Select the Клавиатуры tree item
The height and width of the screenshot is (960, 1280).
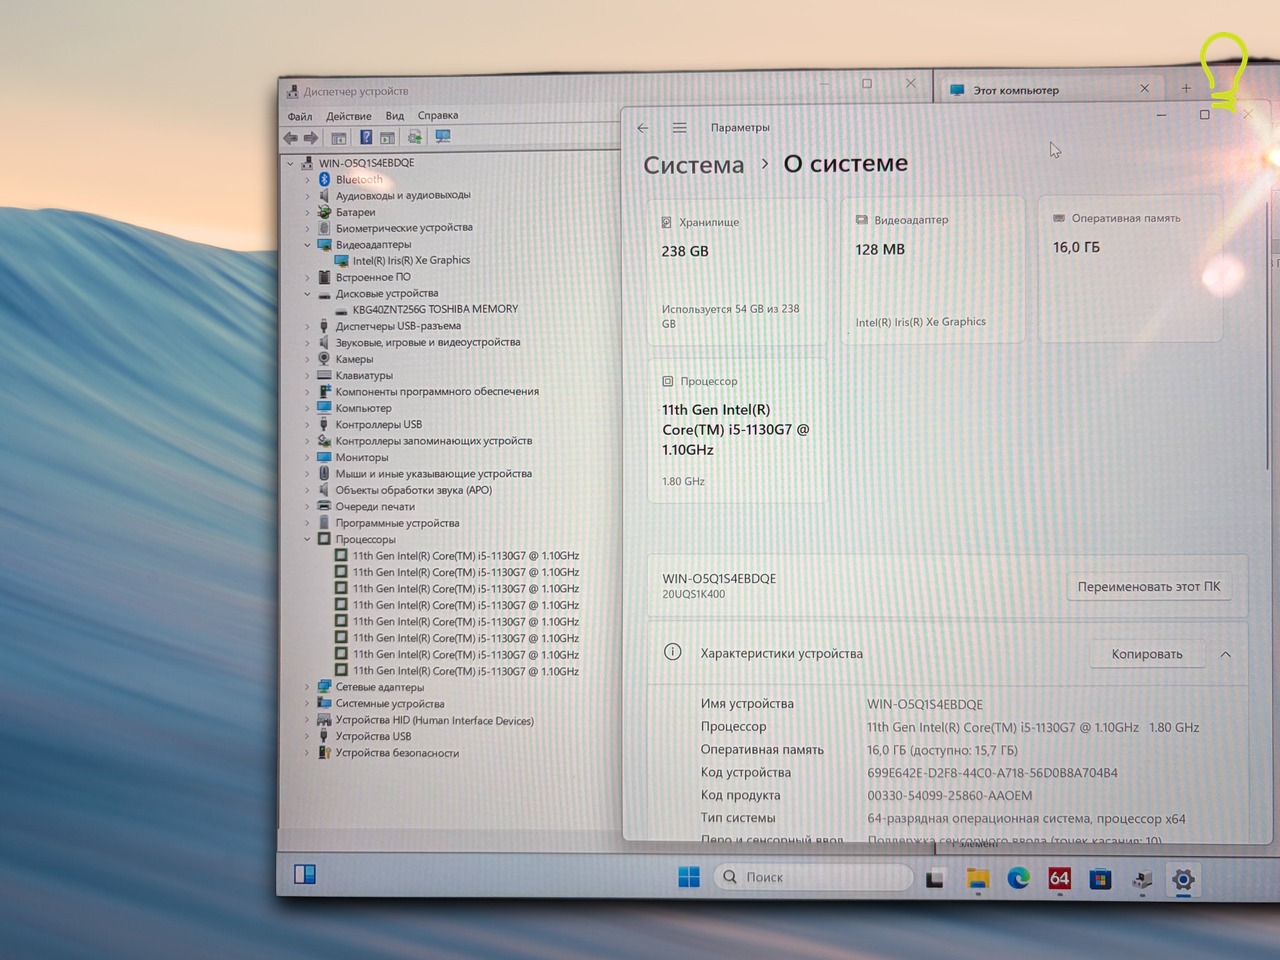pos(364,376)
